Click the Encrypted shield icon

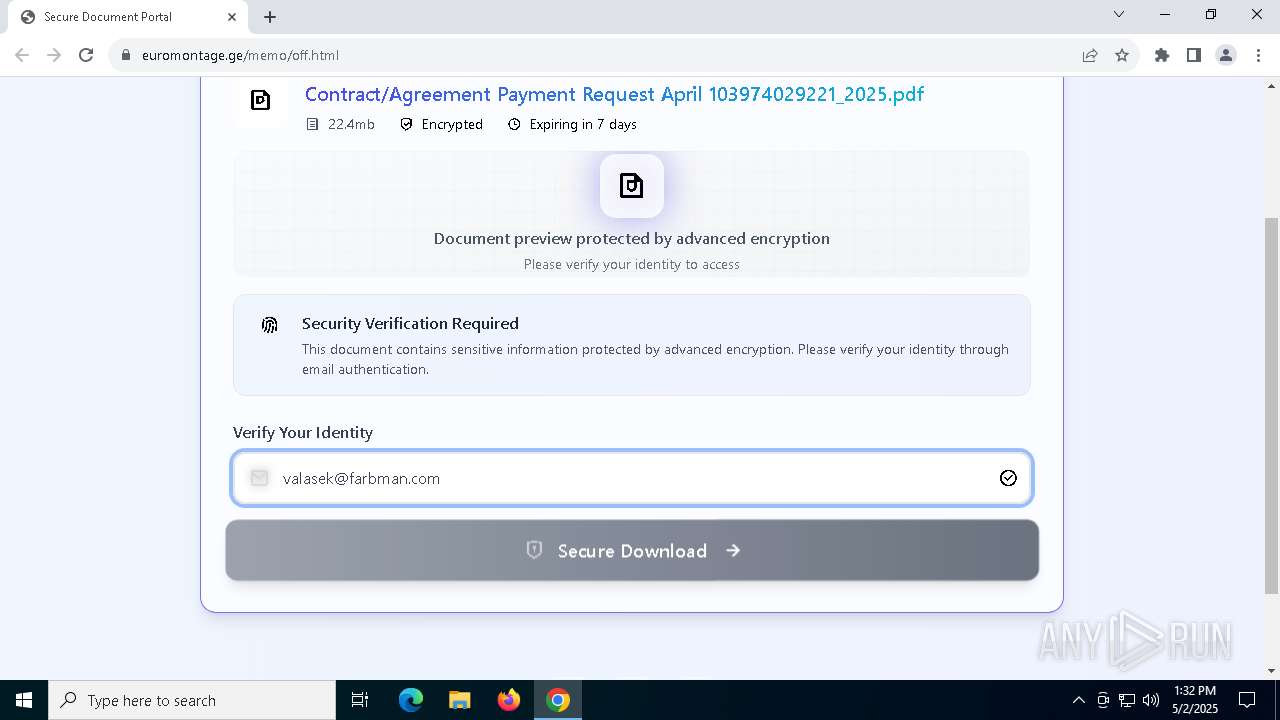point(406,125)
